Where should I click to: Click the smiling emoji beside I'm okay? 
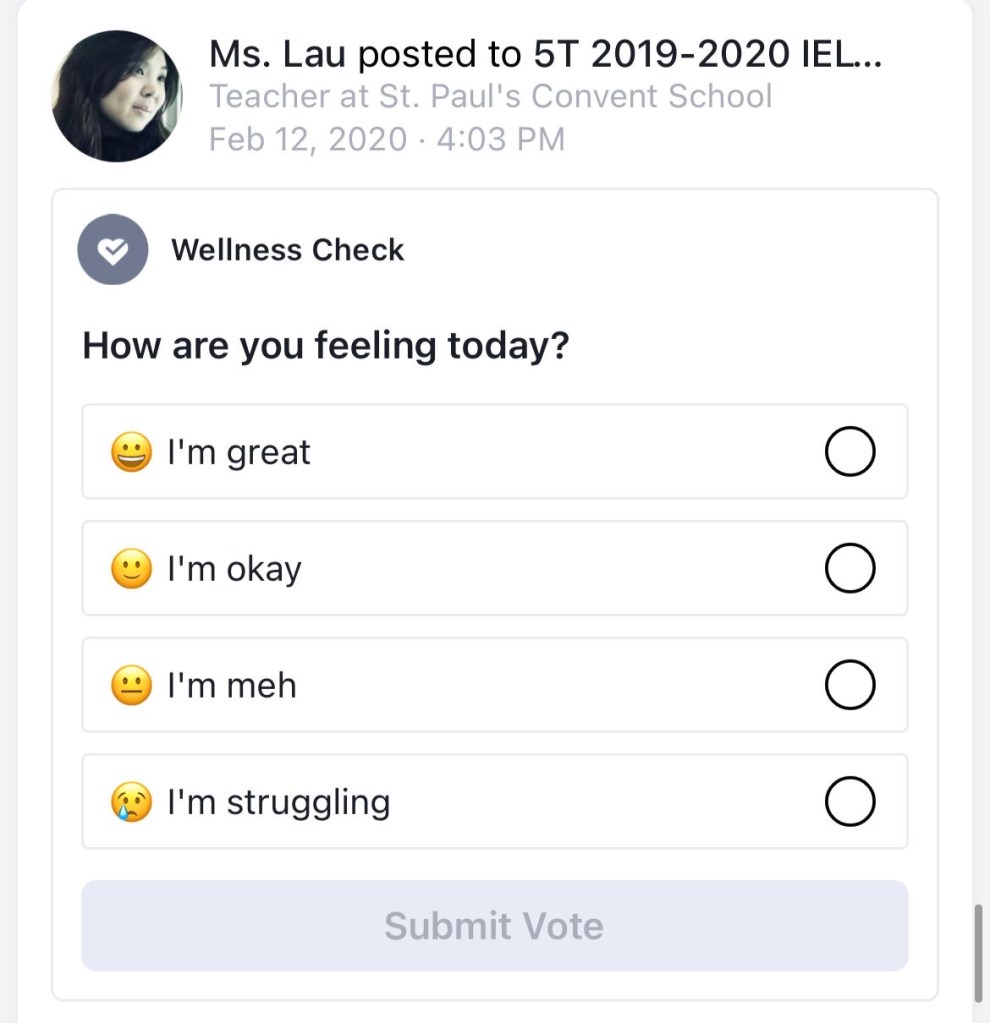[x=131, y=569]
